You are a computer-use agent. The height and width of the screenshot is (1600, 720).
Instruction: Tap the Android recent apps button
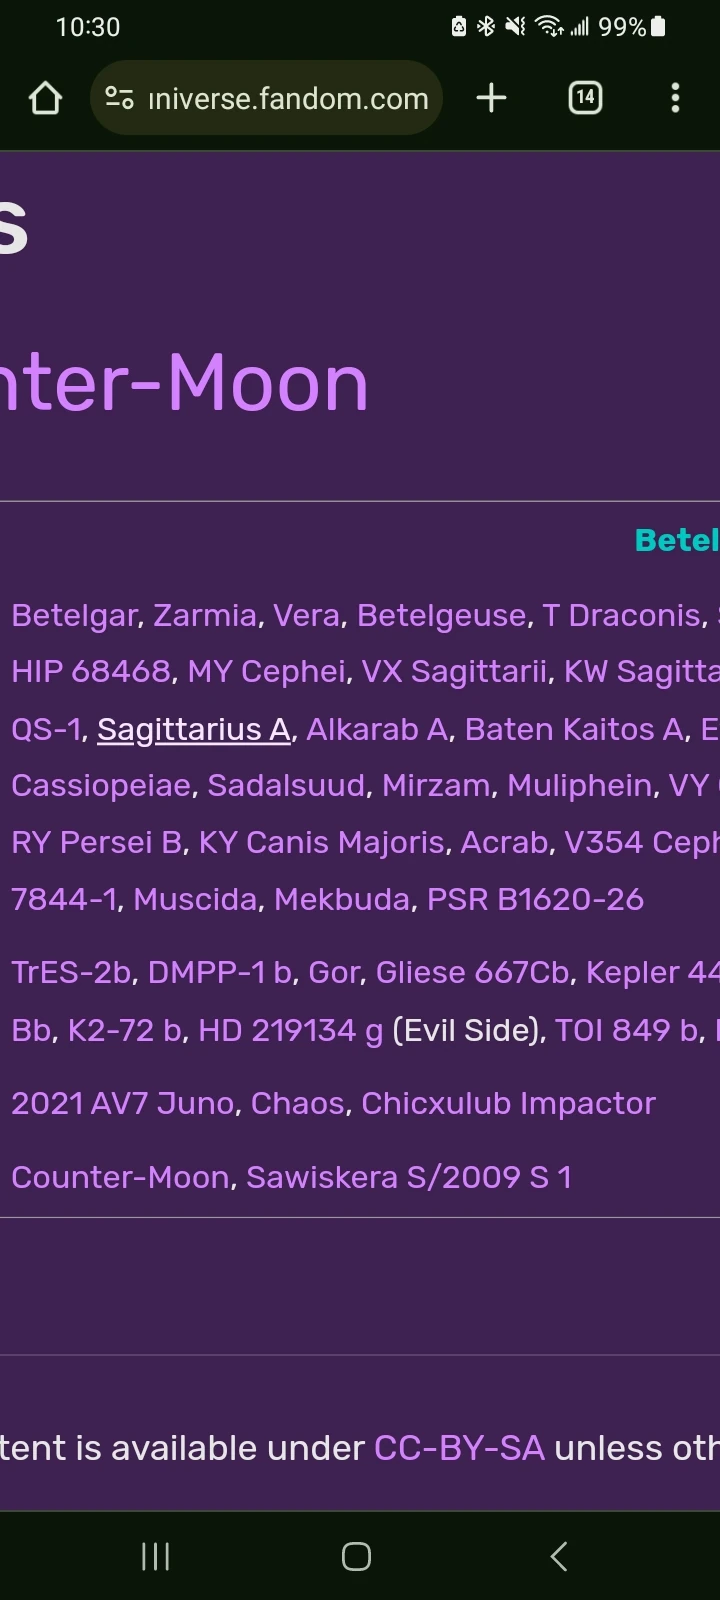point(155,1556)
